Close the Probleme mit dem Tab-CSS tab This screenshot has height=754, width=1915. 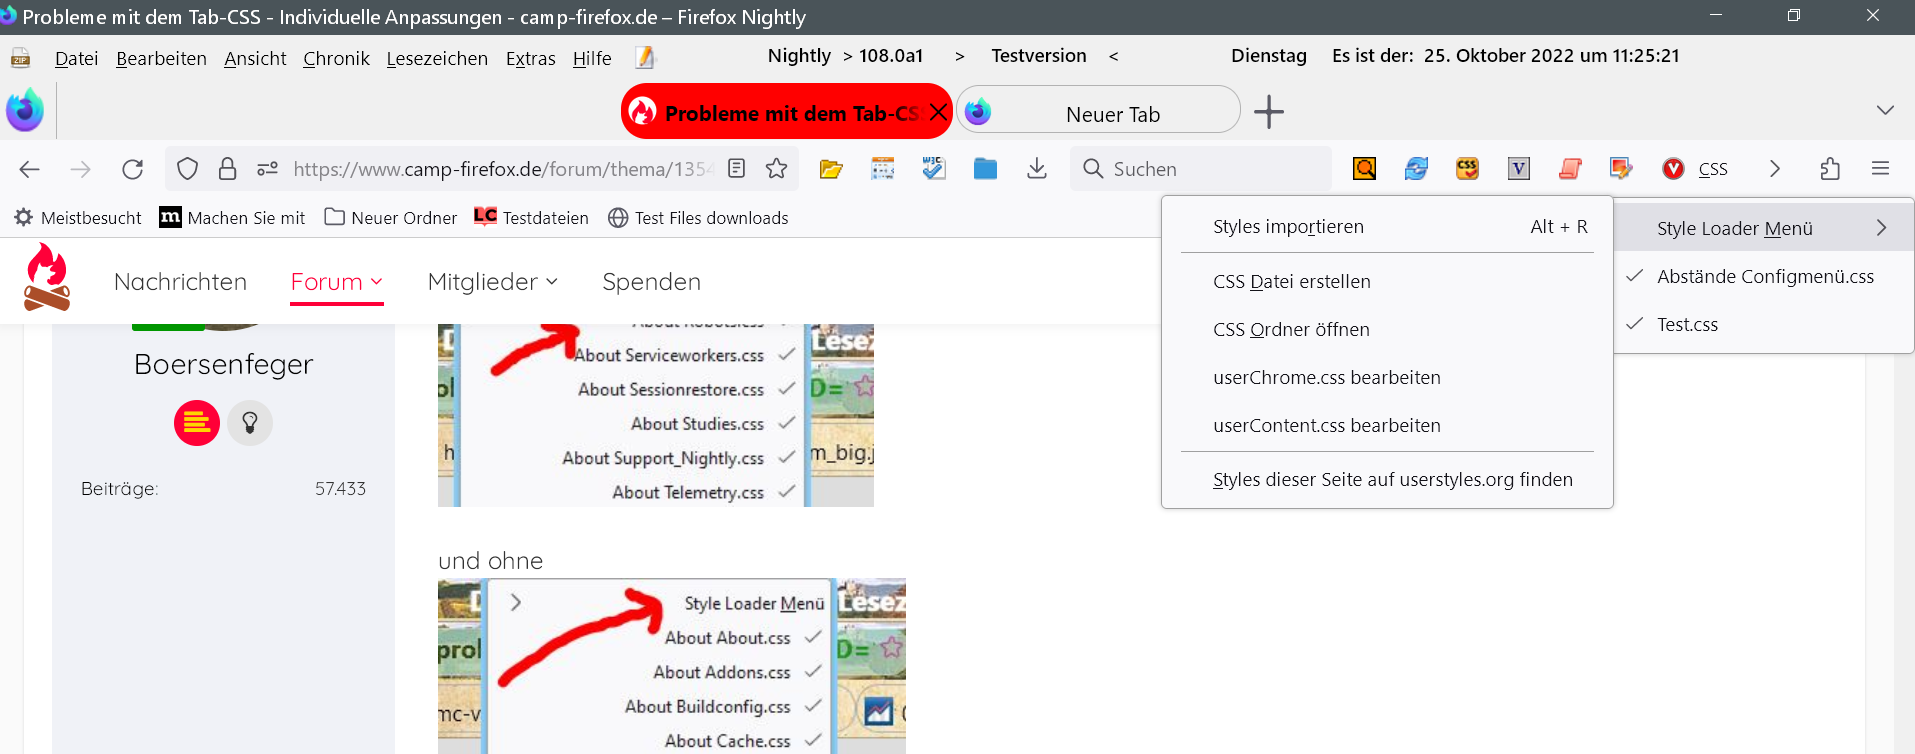pyautogui.click(x=938, y=112)
